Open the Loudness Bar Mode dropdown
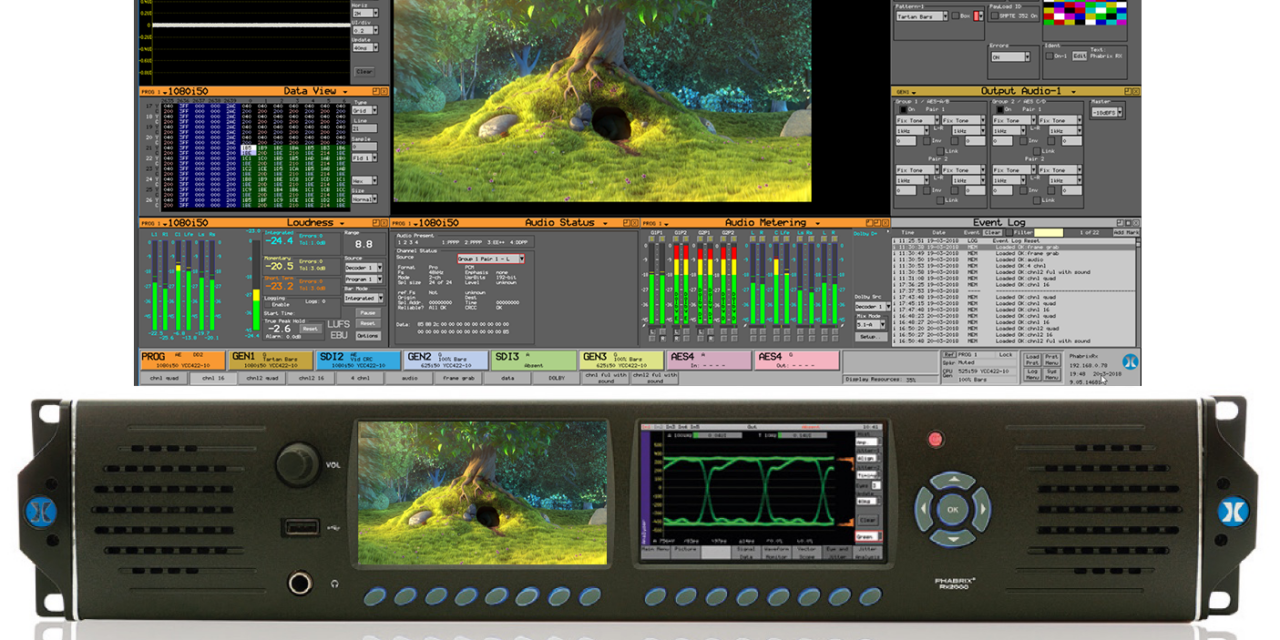 (364, 298)
